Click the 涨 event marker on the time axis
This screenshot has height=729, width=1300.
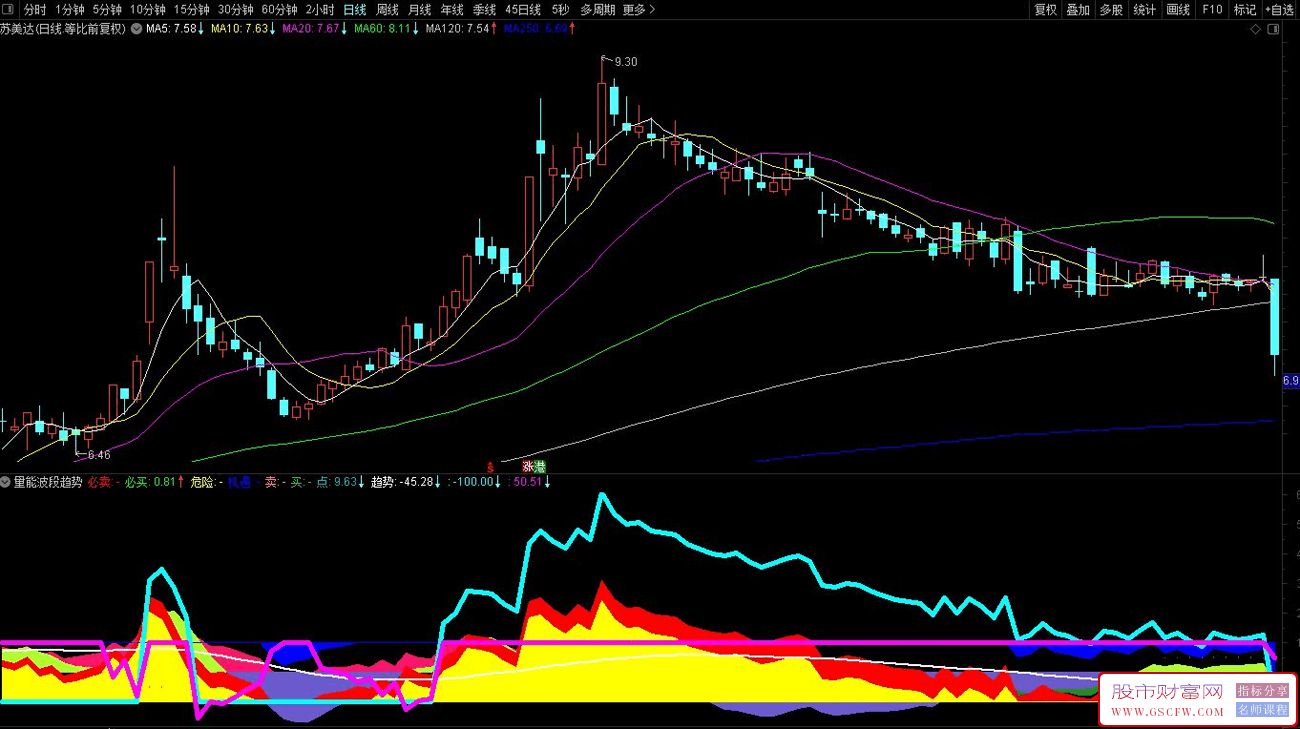click(527, 467)
